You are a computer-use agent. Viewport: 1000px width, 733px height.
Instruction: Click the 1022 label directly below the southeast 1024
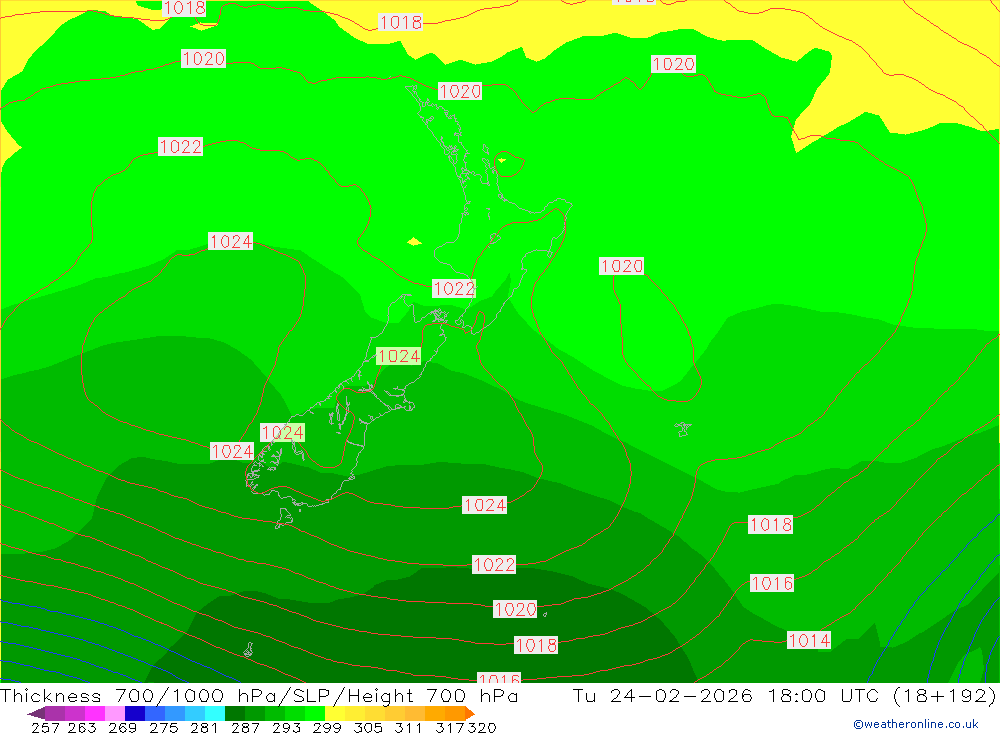tap(494, 565)
